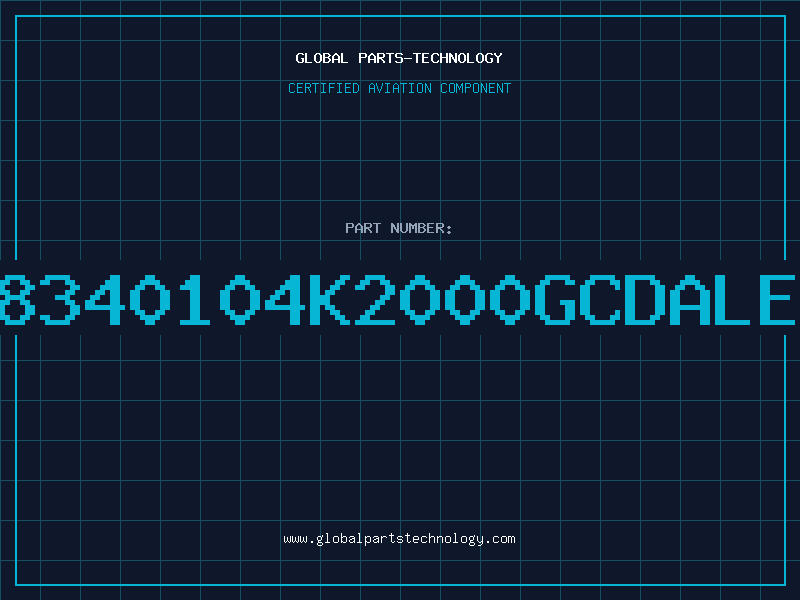Screen dimensions: 800x600
Task: Click the GLOBAL PARTS-TECHNOLOGY heading
Action: coord(399,58)
